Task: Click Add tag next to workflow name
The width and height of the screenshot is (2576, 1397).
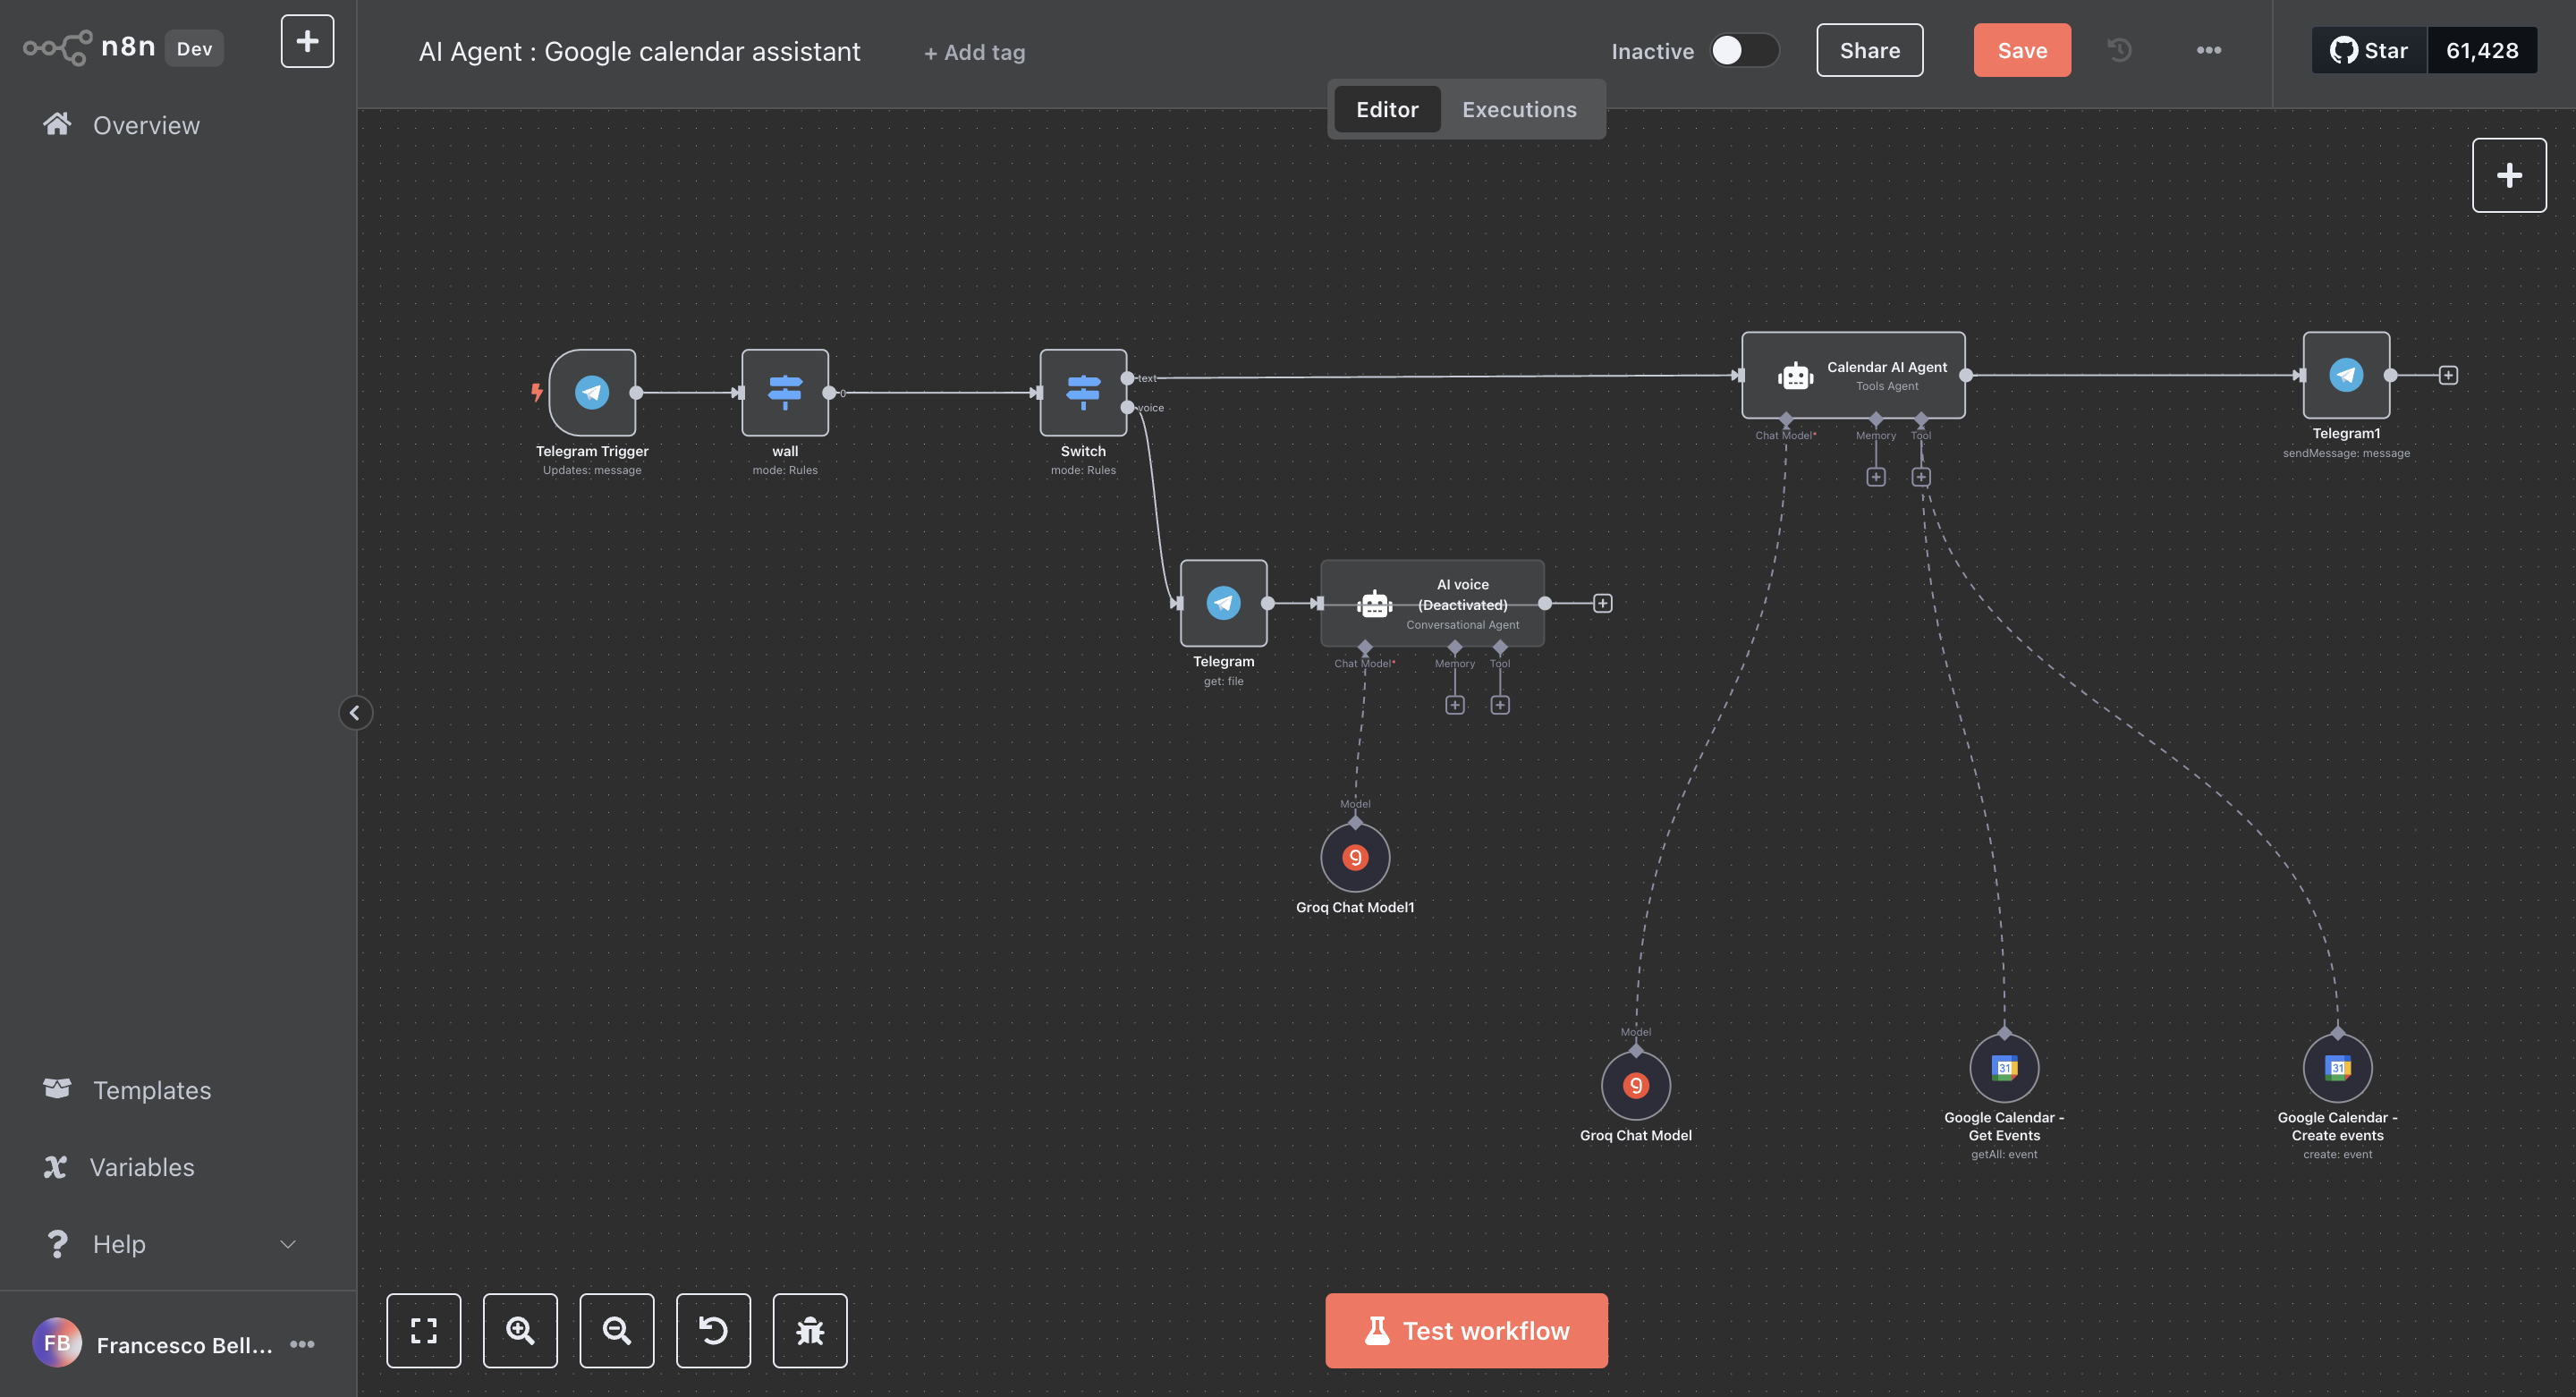Action: point(974,52)
